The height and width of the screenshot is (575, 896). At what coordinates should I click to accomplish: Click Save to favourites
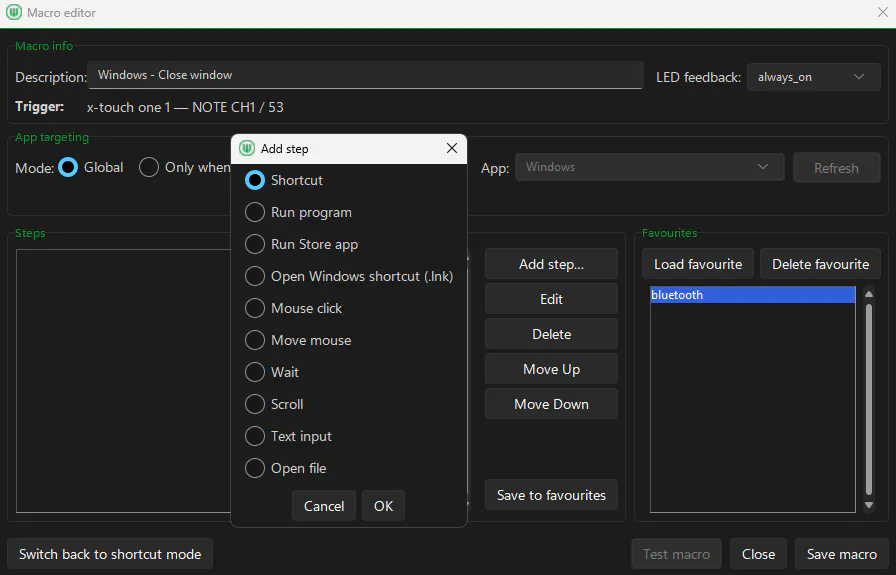551,495
